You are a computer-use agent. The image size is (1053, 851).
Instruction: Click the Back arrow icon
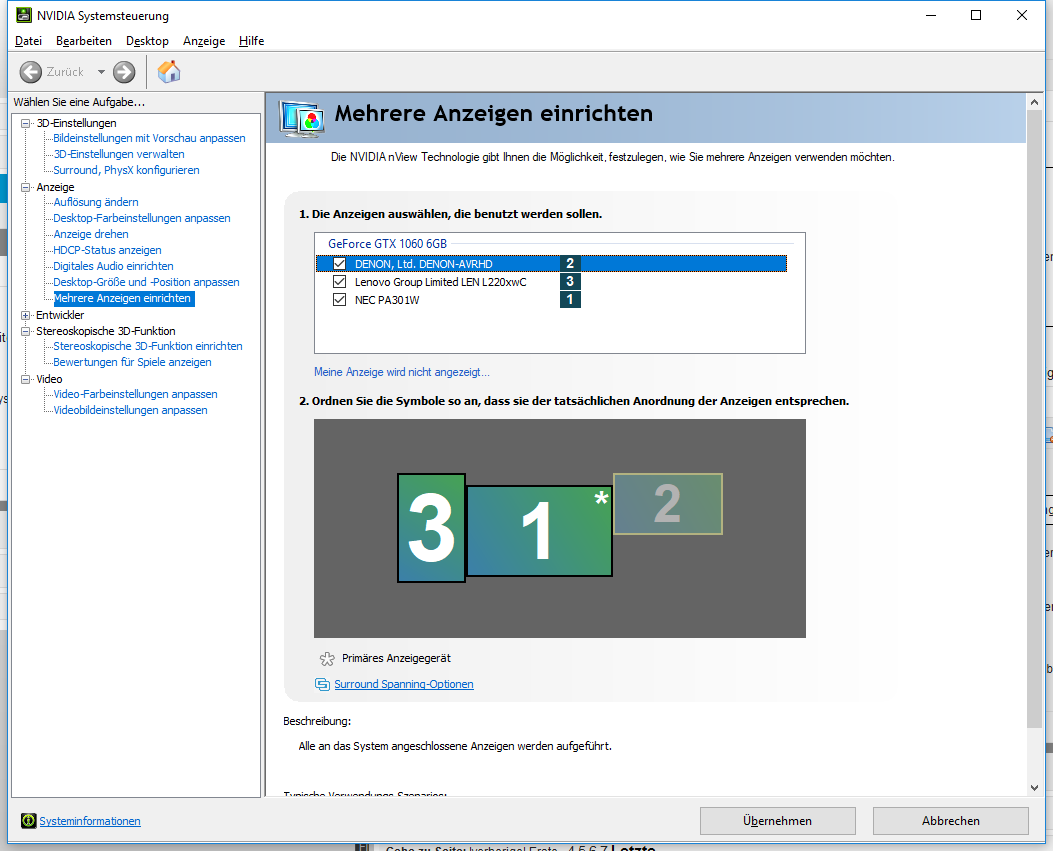point(31,72)
